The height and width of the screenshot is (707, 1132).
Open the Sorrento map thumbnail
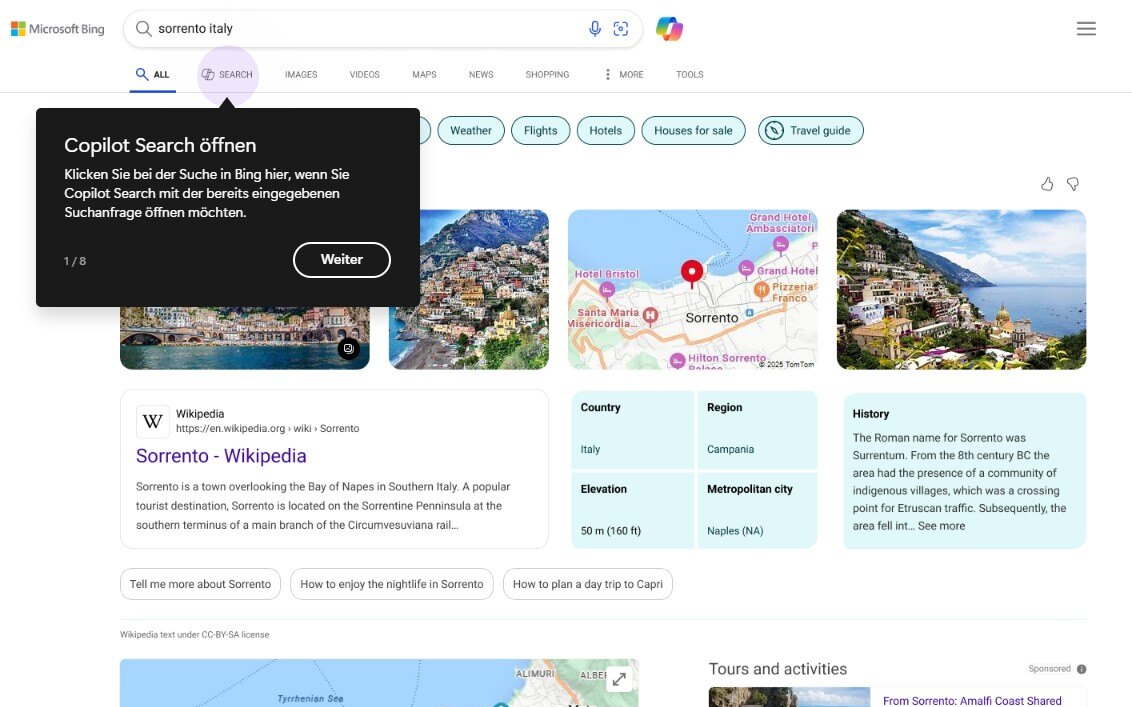tap(693, 290)
